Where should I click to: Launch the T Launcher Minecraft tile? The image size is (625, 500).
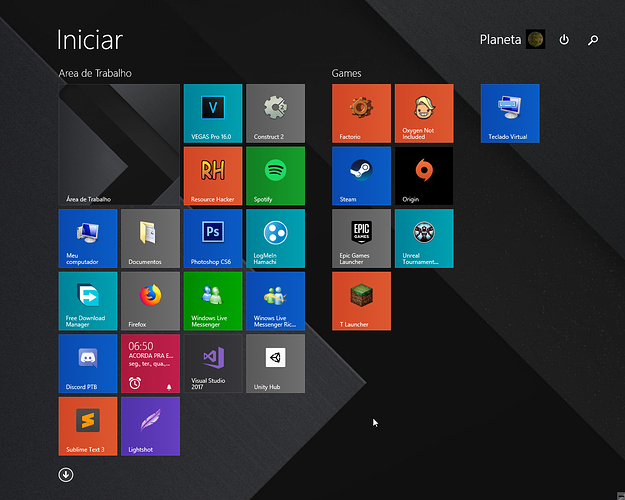pyautogui.click(x=361, y=301)
